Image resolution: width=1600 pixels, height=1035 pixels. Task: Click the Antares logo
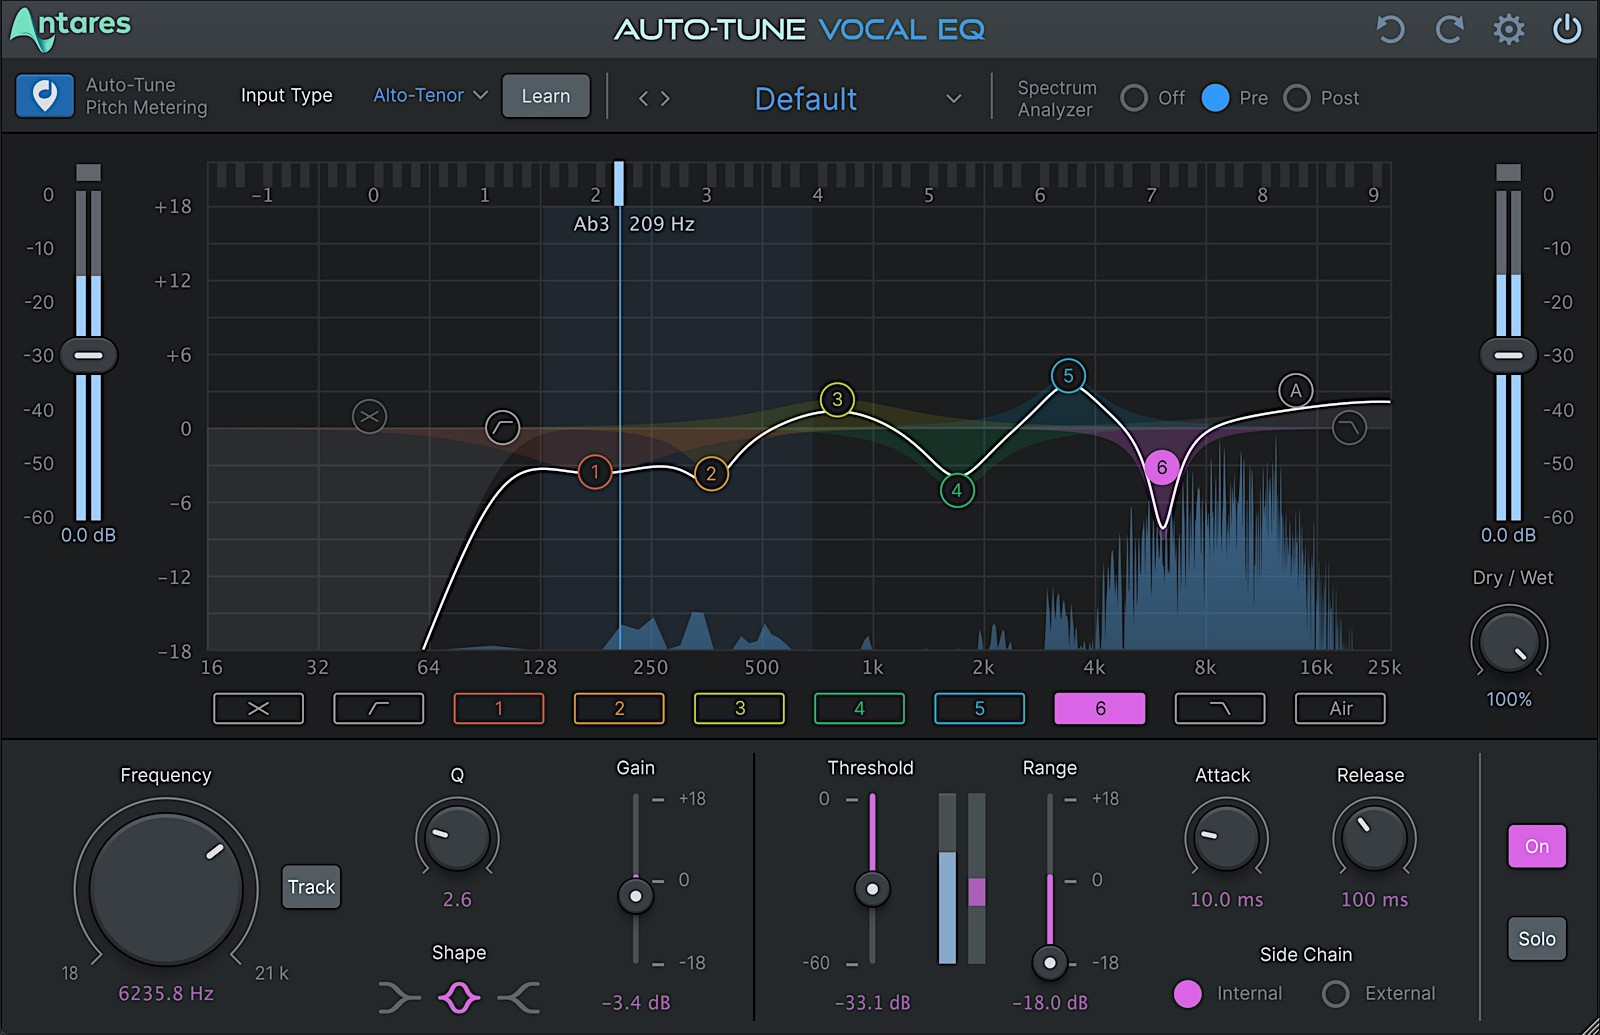70,29
